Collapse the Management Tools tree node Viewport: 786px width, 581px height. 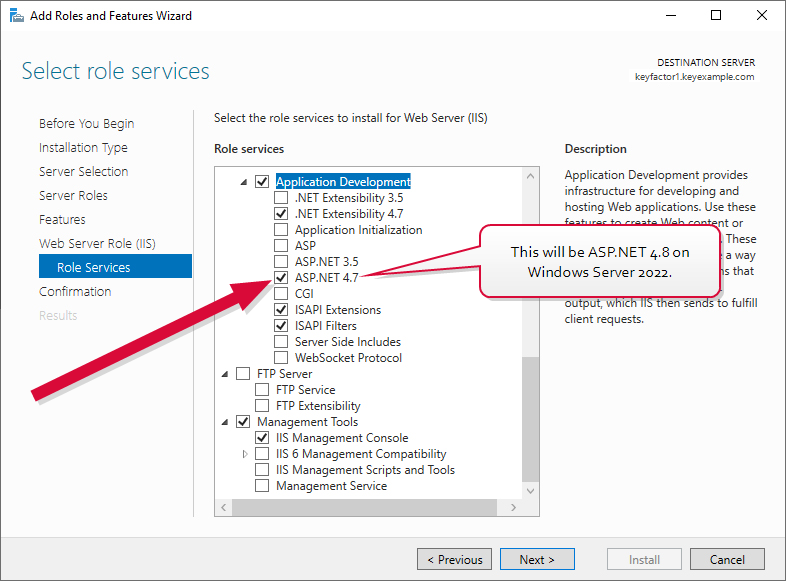225,422
